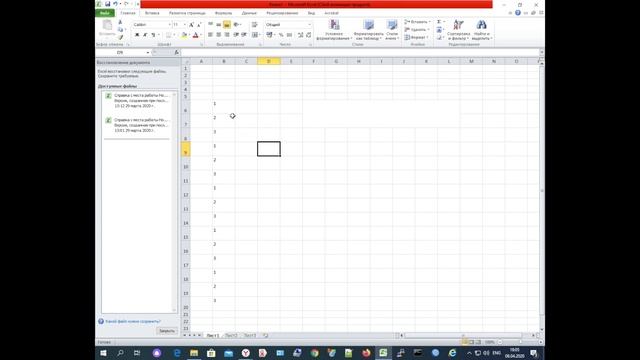Switch to the Data ribbon tab
Screen dimensions: 640x360
[249, 13]
